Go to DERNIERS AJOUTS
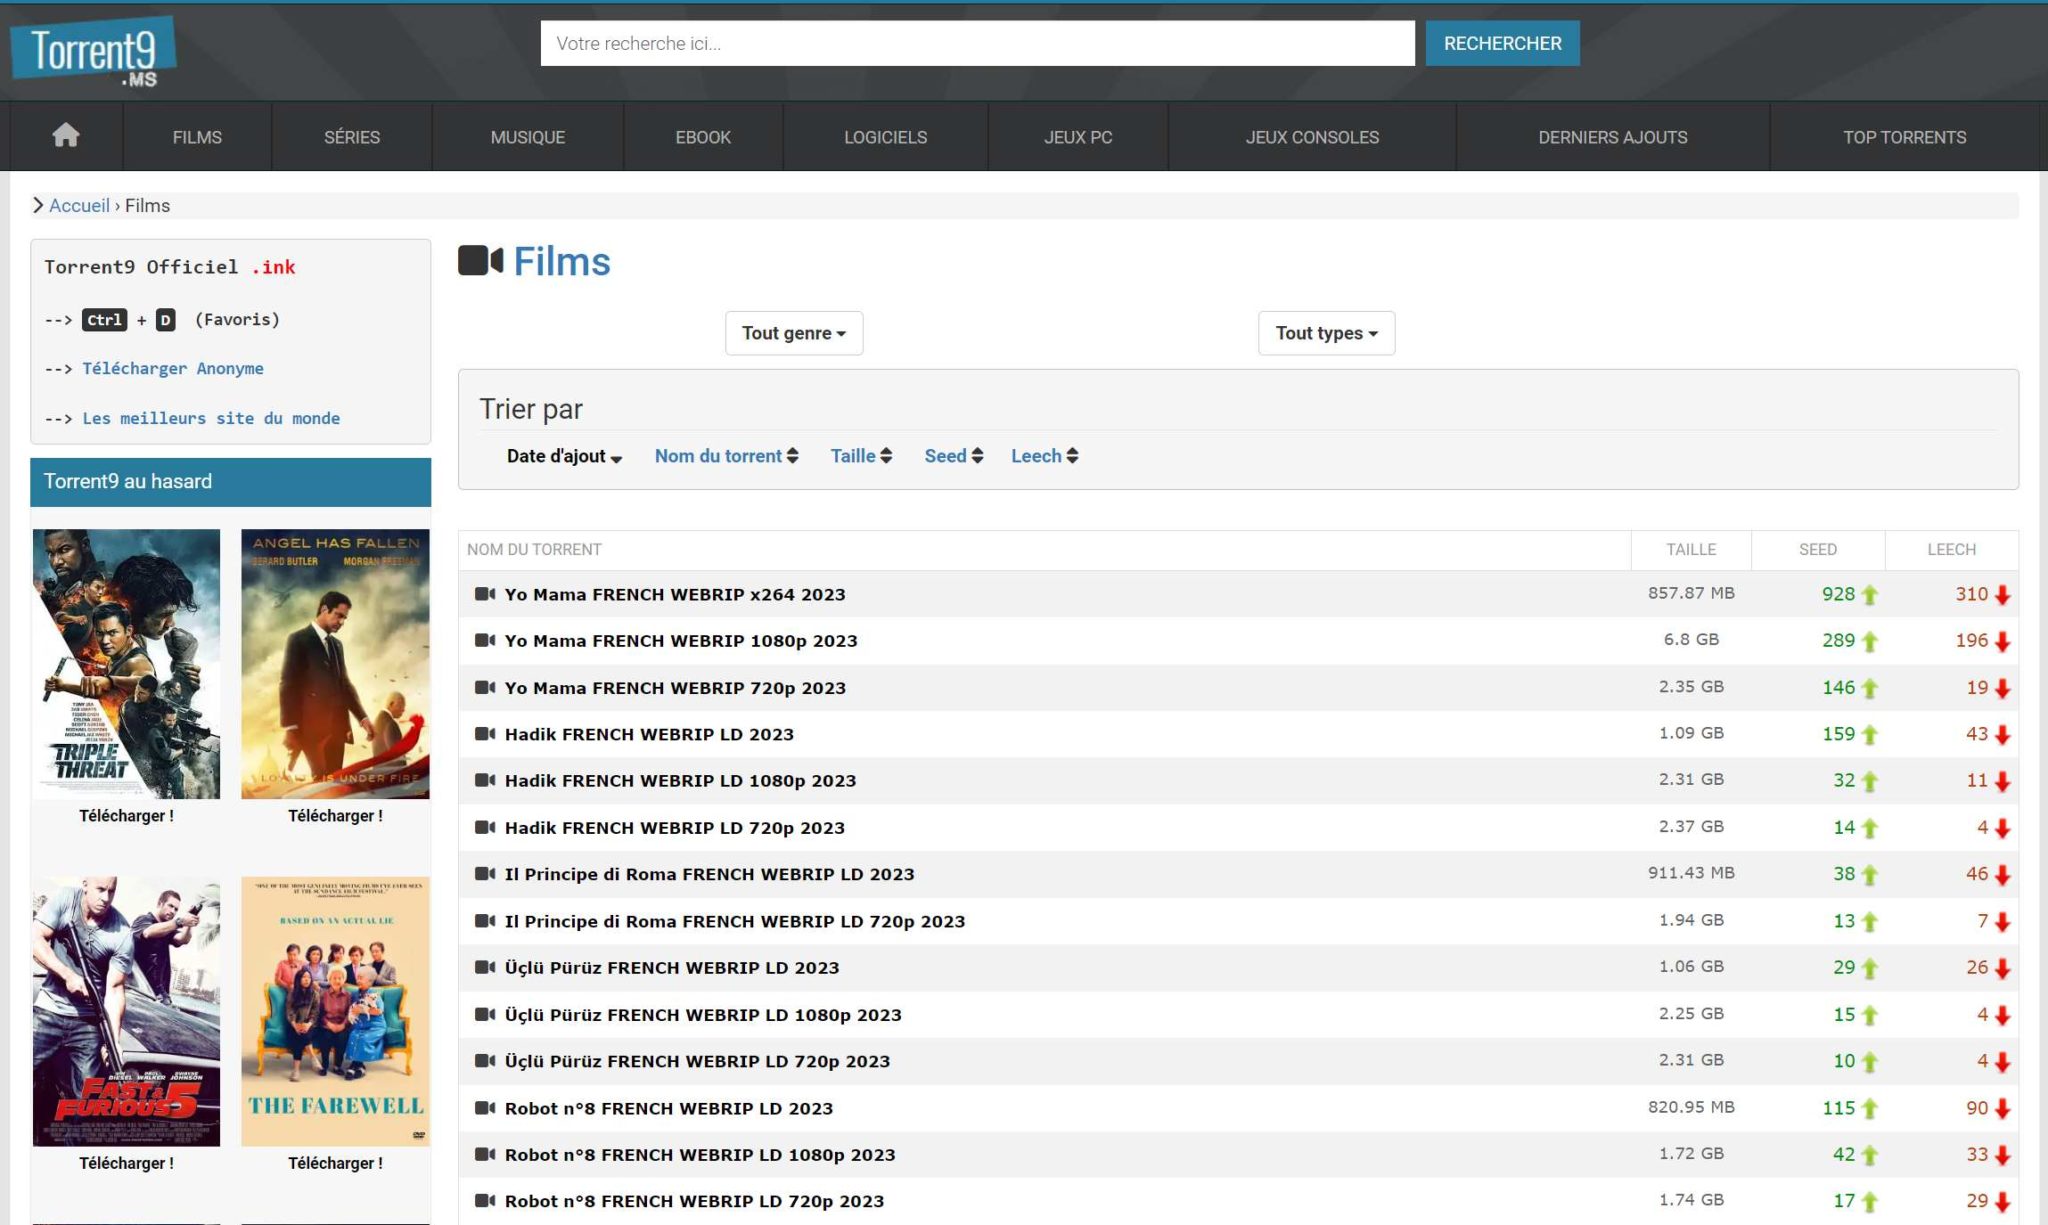Screen dimensions: 2048x1225 (1612, 137)
